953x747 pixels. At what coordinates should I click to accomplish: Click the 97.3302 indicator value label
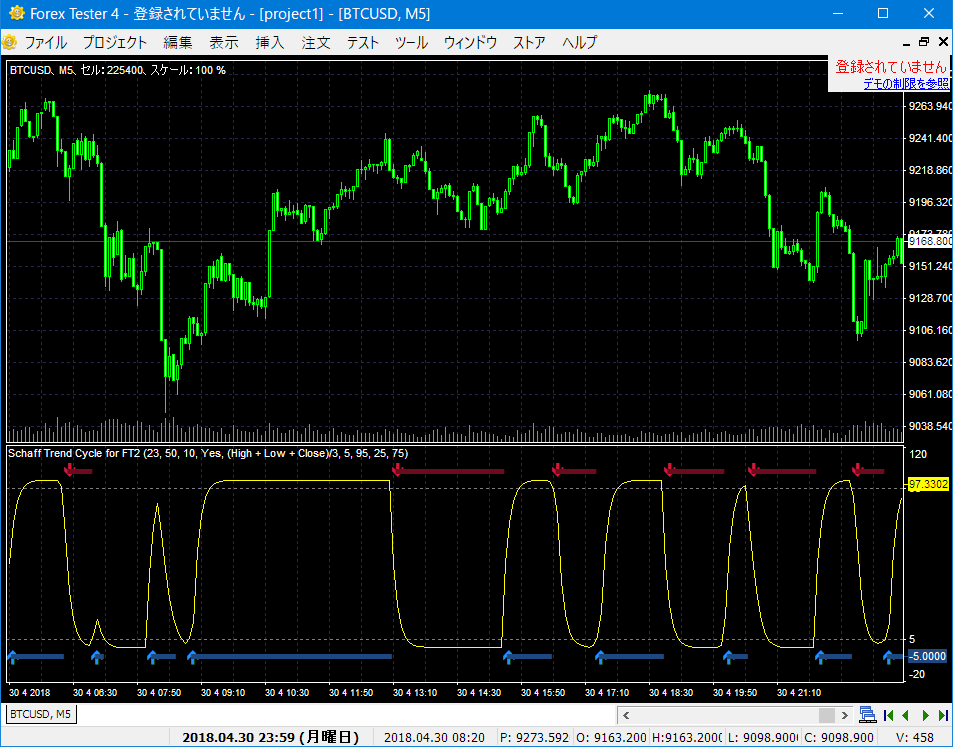pyautogui.click(x=928, y=484)
